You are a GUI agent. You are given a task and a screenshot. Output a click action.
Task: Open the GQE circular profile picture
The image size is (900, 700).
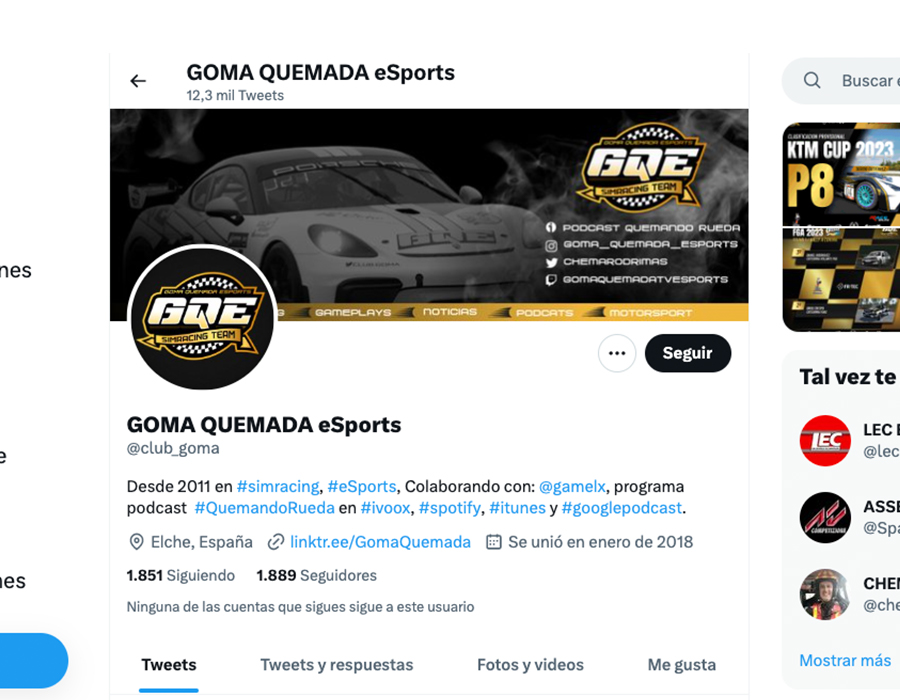pos(202,318)
